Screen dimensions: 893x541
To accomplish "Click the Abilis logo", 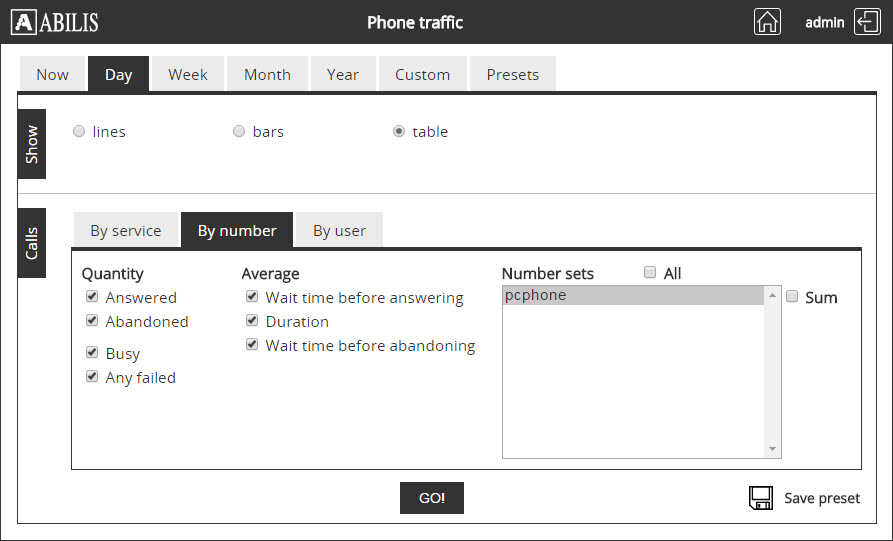I will click(55, 22).
